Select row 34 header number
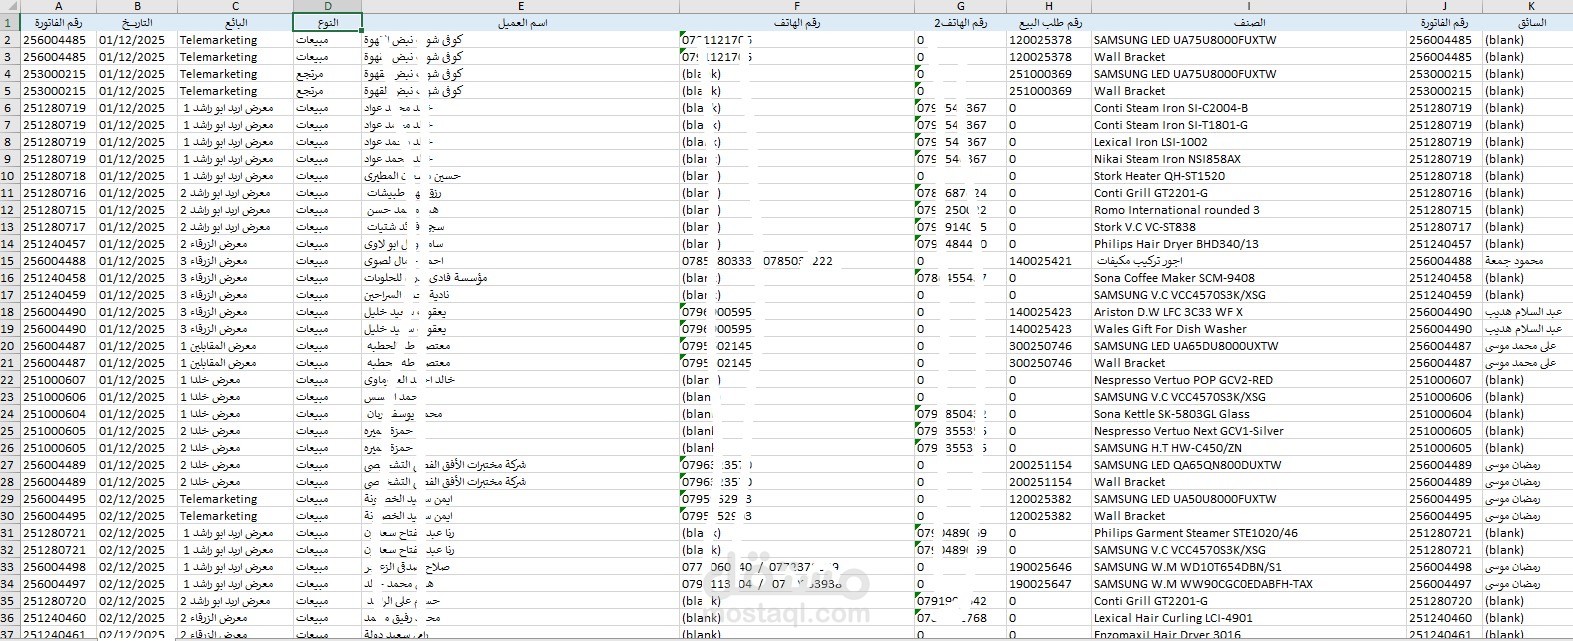The image size is (1573, 641). [10, 584]
